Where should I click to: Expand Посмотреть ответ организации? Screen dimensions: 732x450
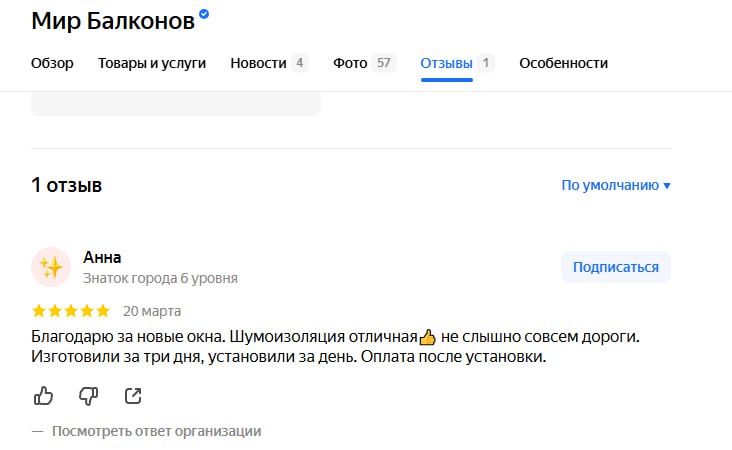point(156,431)
